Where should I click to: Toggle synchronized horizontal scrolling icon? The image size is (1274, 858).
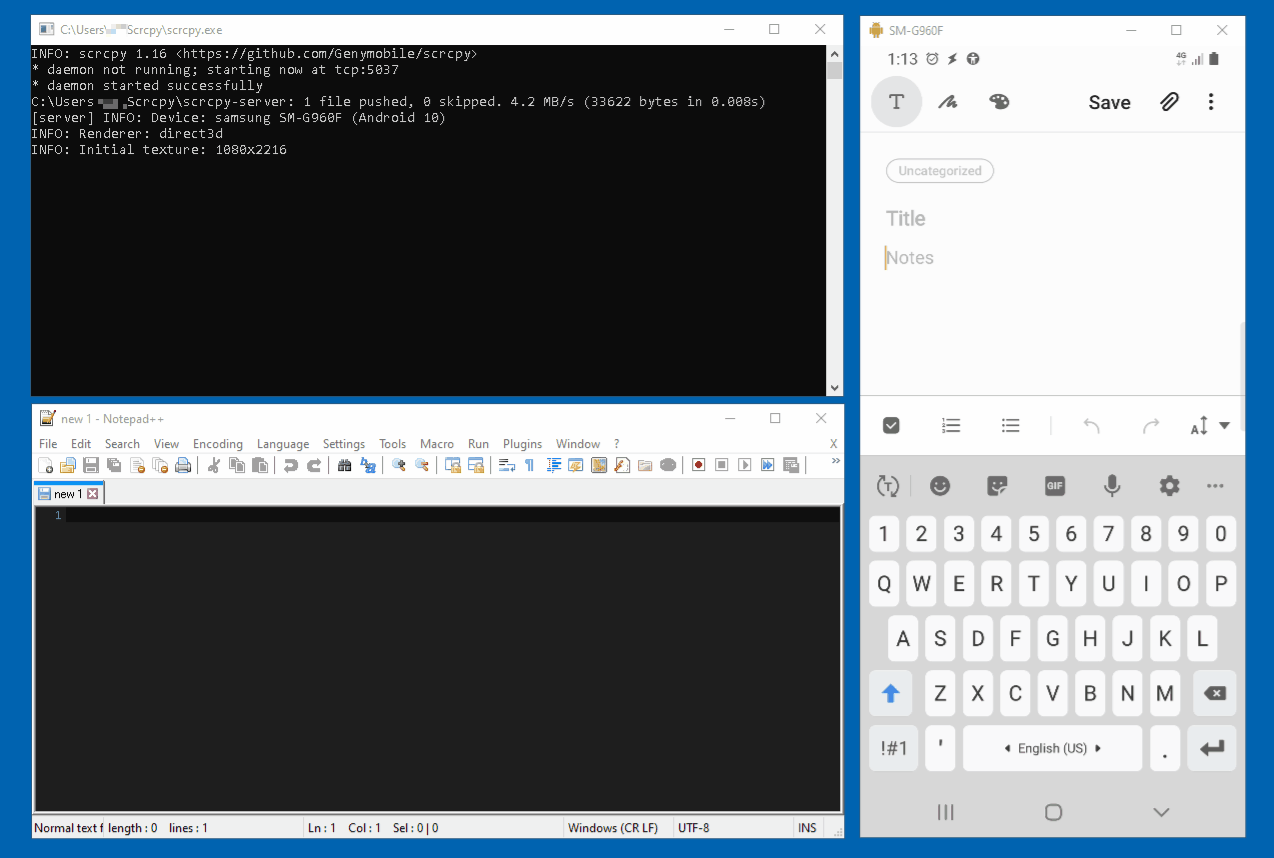(x=475, y=465)
